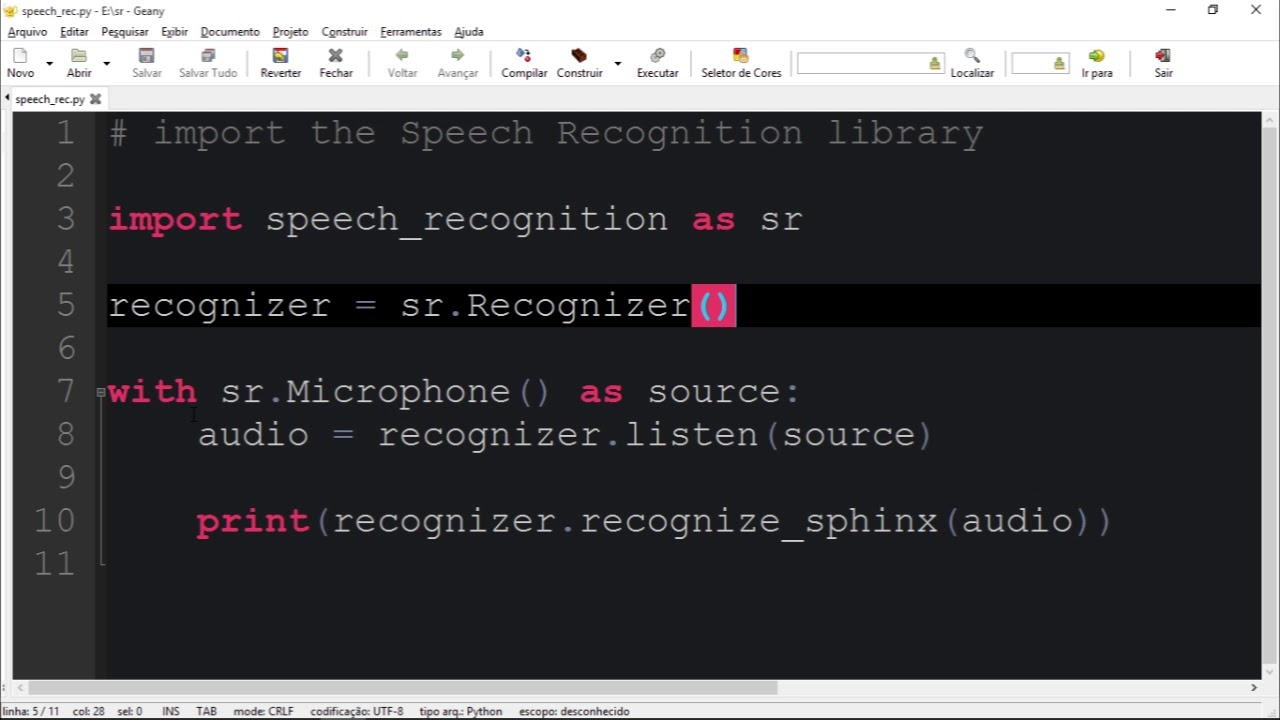Open the Seletor de Cores color picker

(741, 56)
